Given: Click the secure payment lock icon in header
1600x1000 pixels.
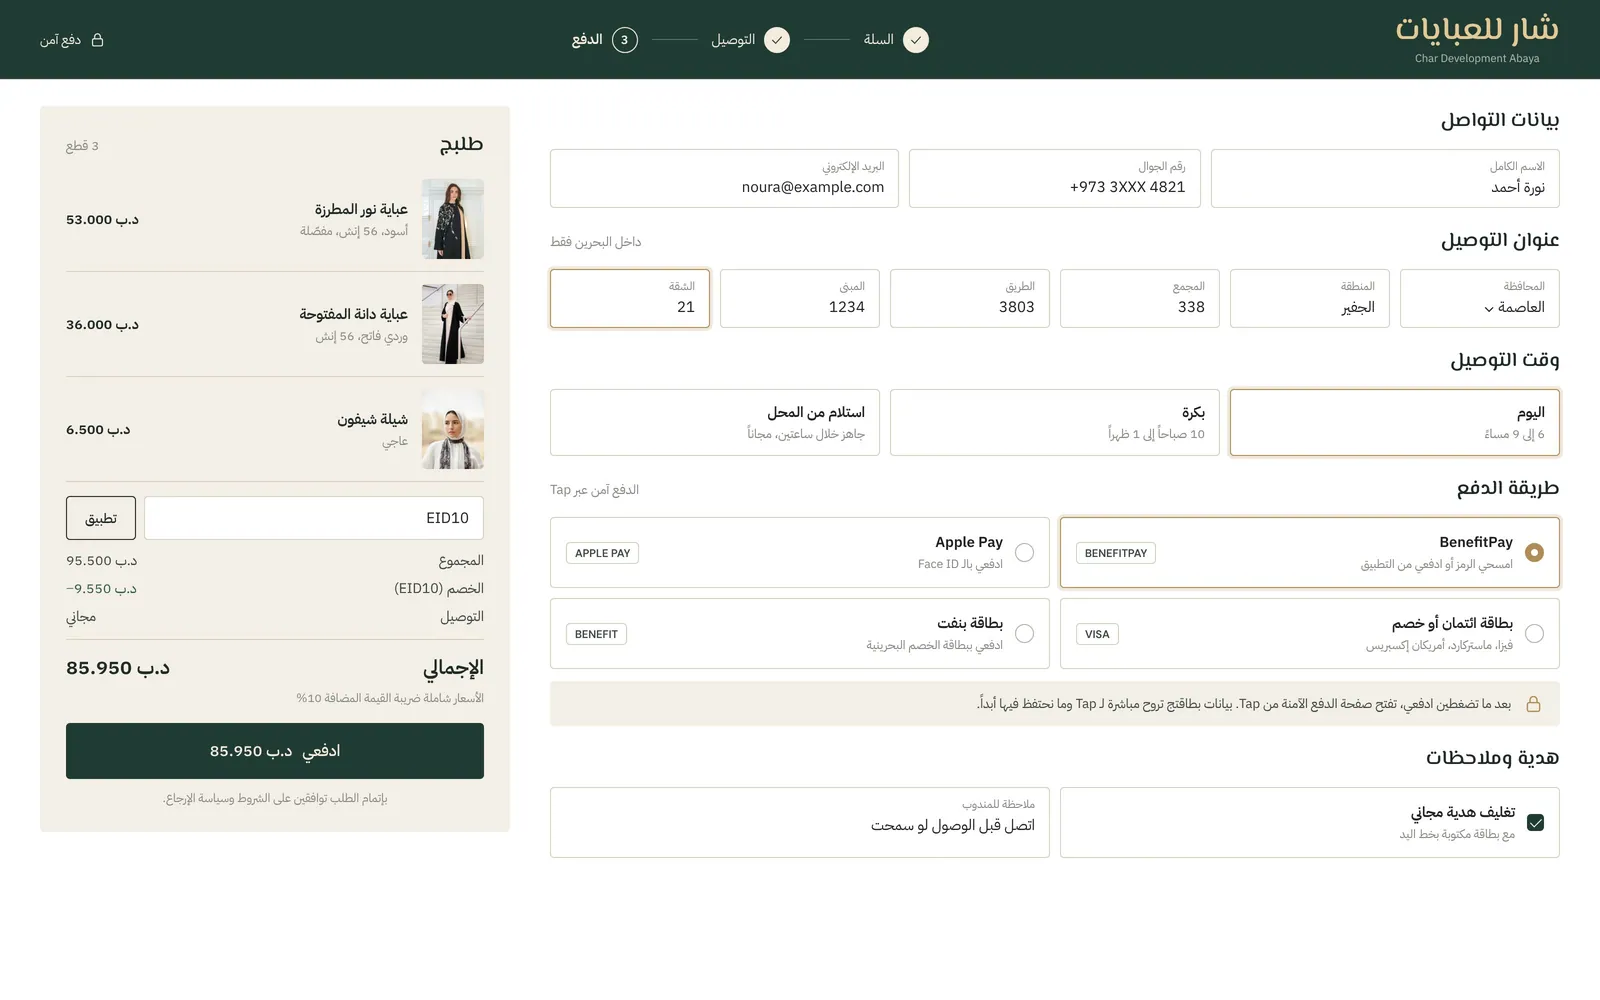Looking at the screenshot, I should pos(98,40).
